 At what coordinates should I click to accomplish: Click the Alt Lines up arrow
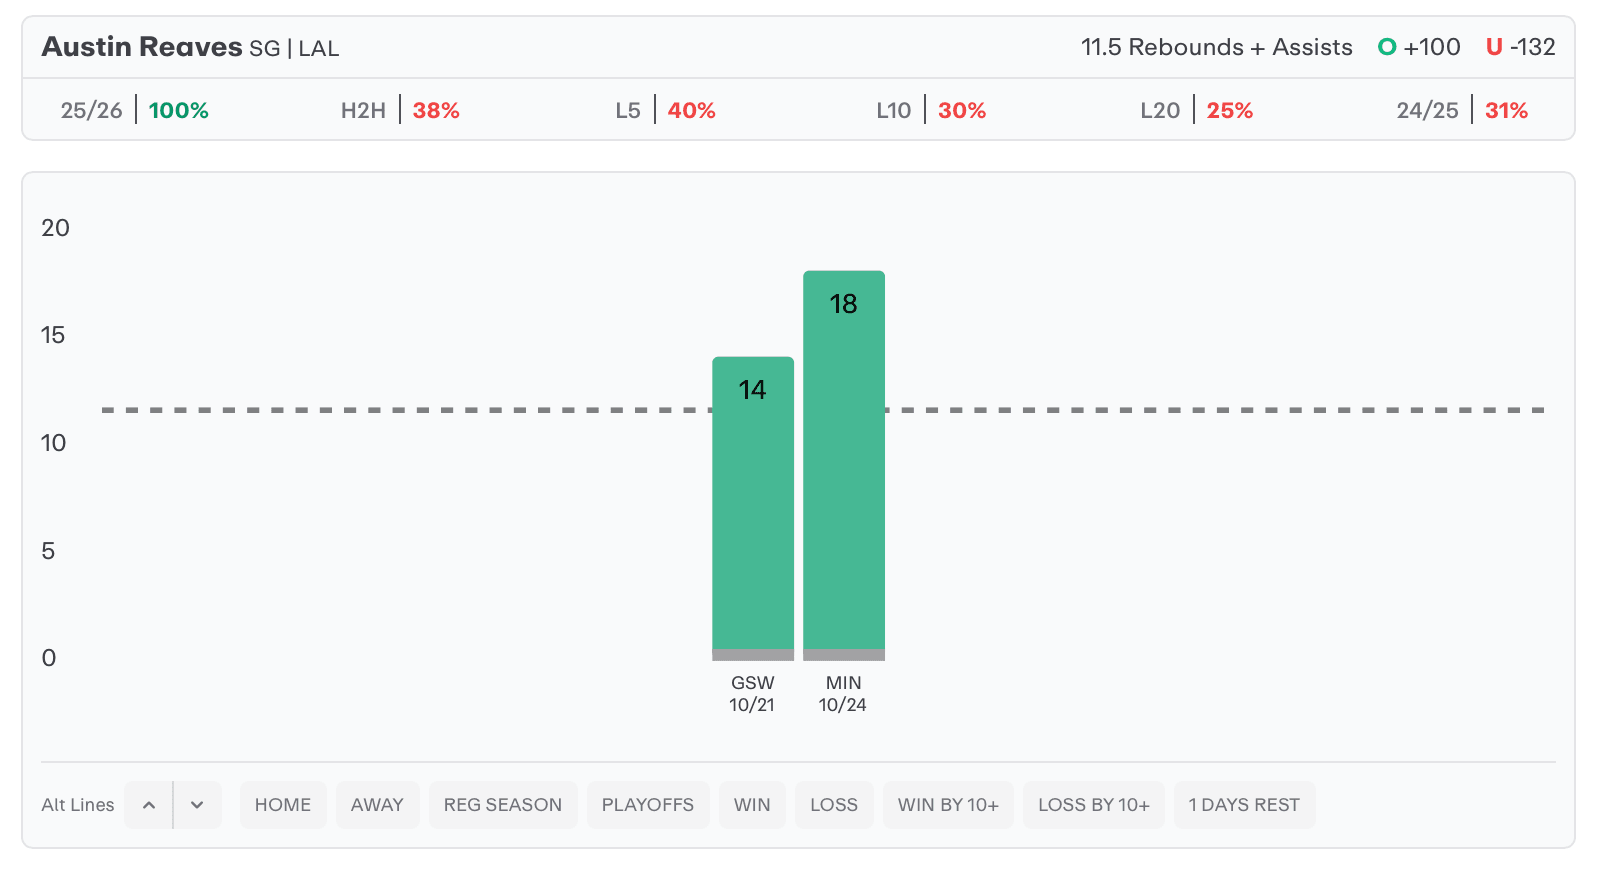coord(149,805)
